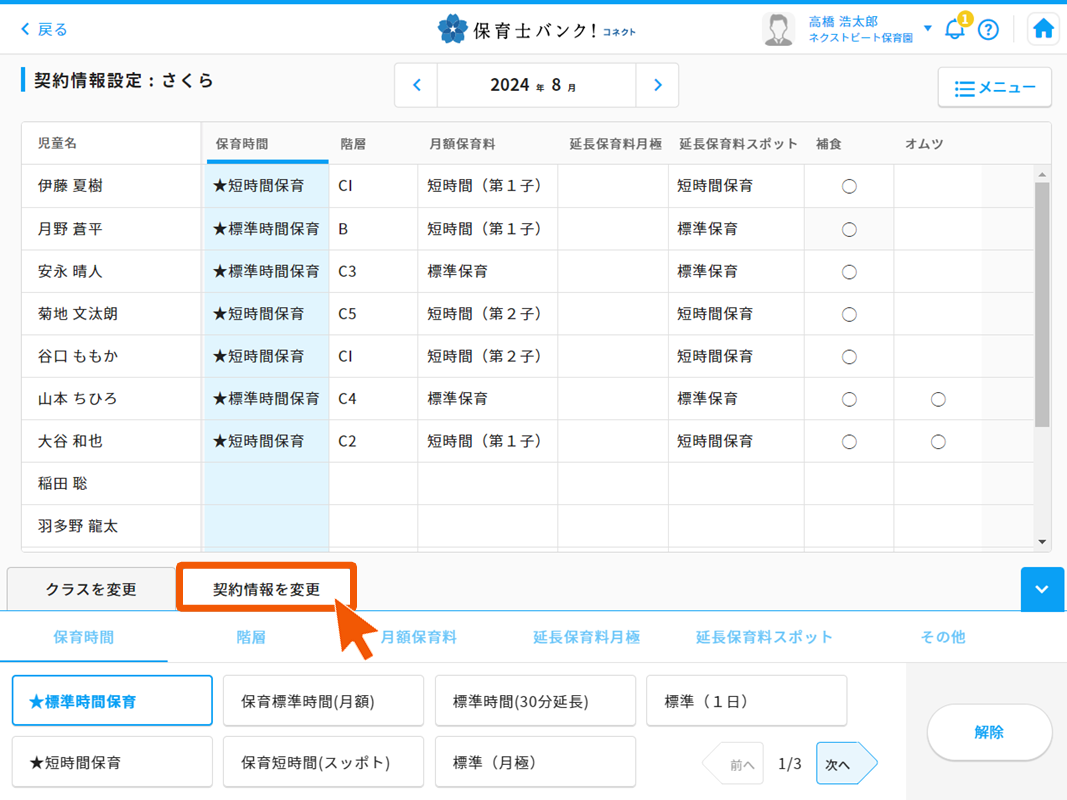Toggle 補食 circle for 伊藤 夏樹

pyautogui.click(x=849, y=187)
